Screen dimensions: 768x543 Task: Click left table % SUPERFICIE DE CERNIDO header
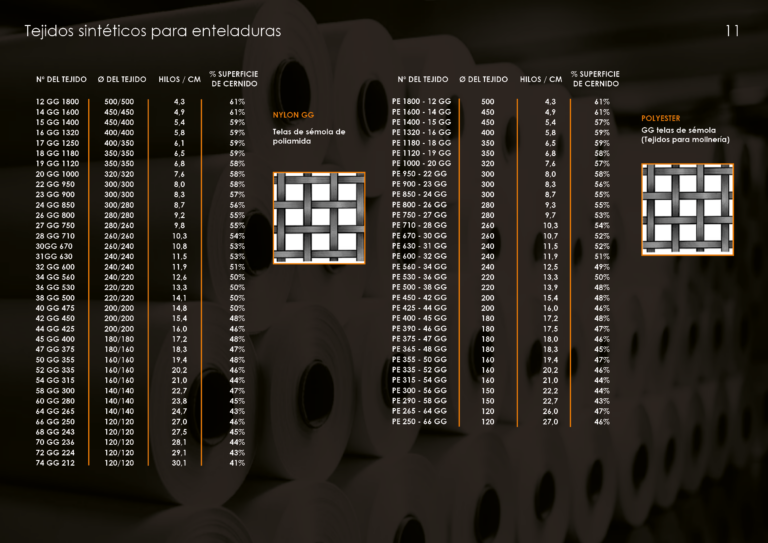pyautogui.click(x=233, y=78)
